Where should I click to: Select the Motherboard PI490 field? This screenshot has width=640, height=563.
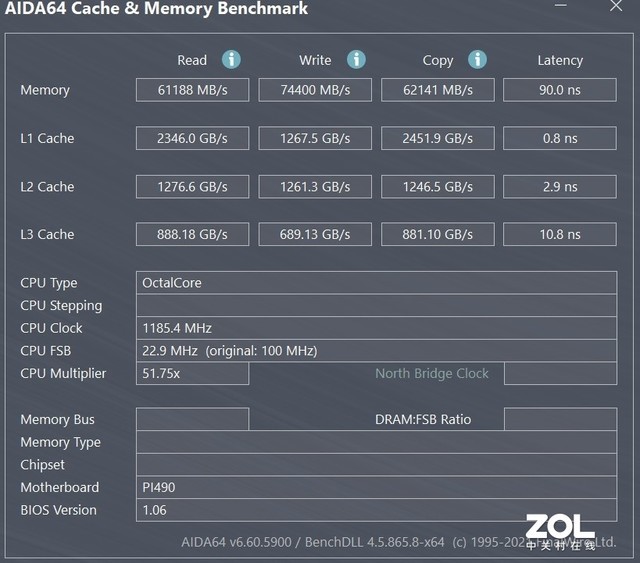[x=376, y=487]
